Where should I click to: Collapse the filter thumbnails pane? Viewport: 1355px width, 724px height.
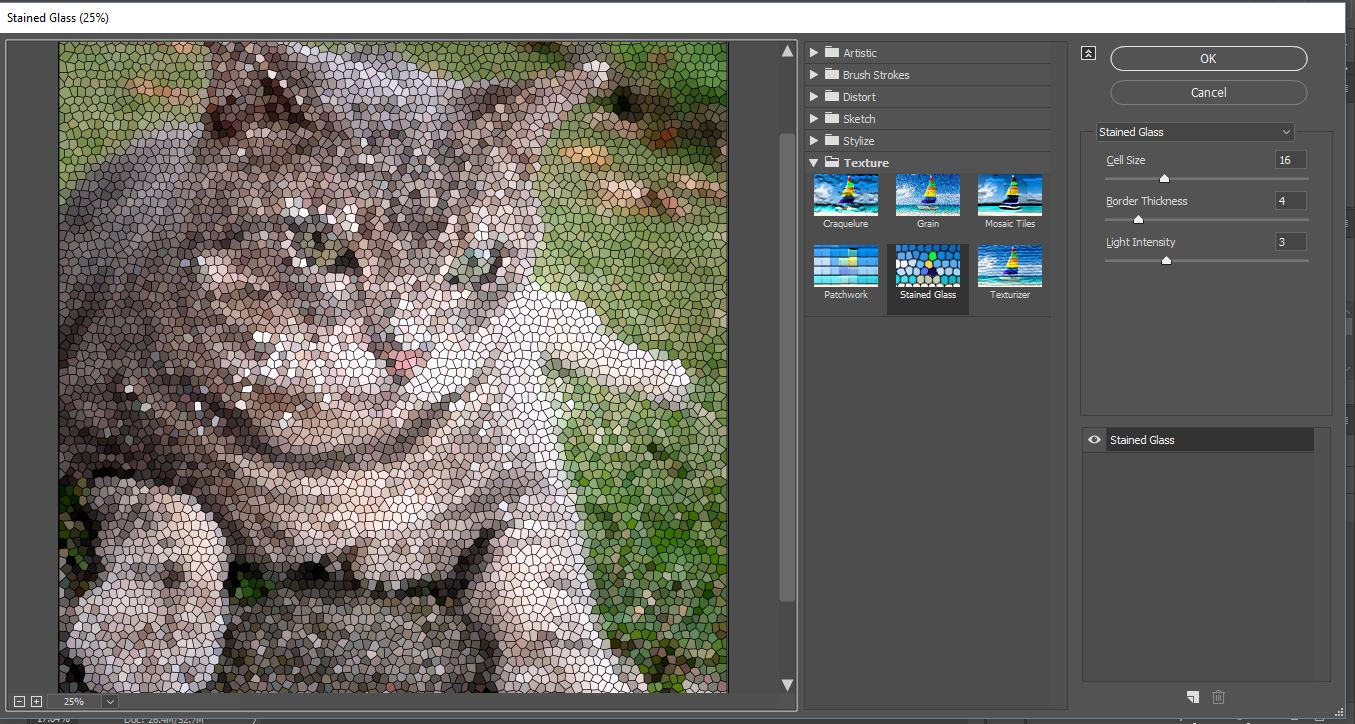(1088, 53)
